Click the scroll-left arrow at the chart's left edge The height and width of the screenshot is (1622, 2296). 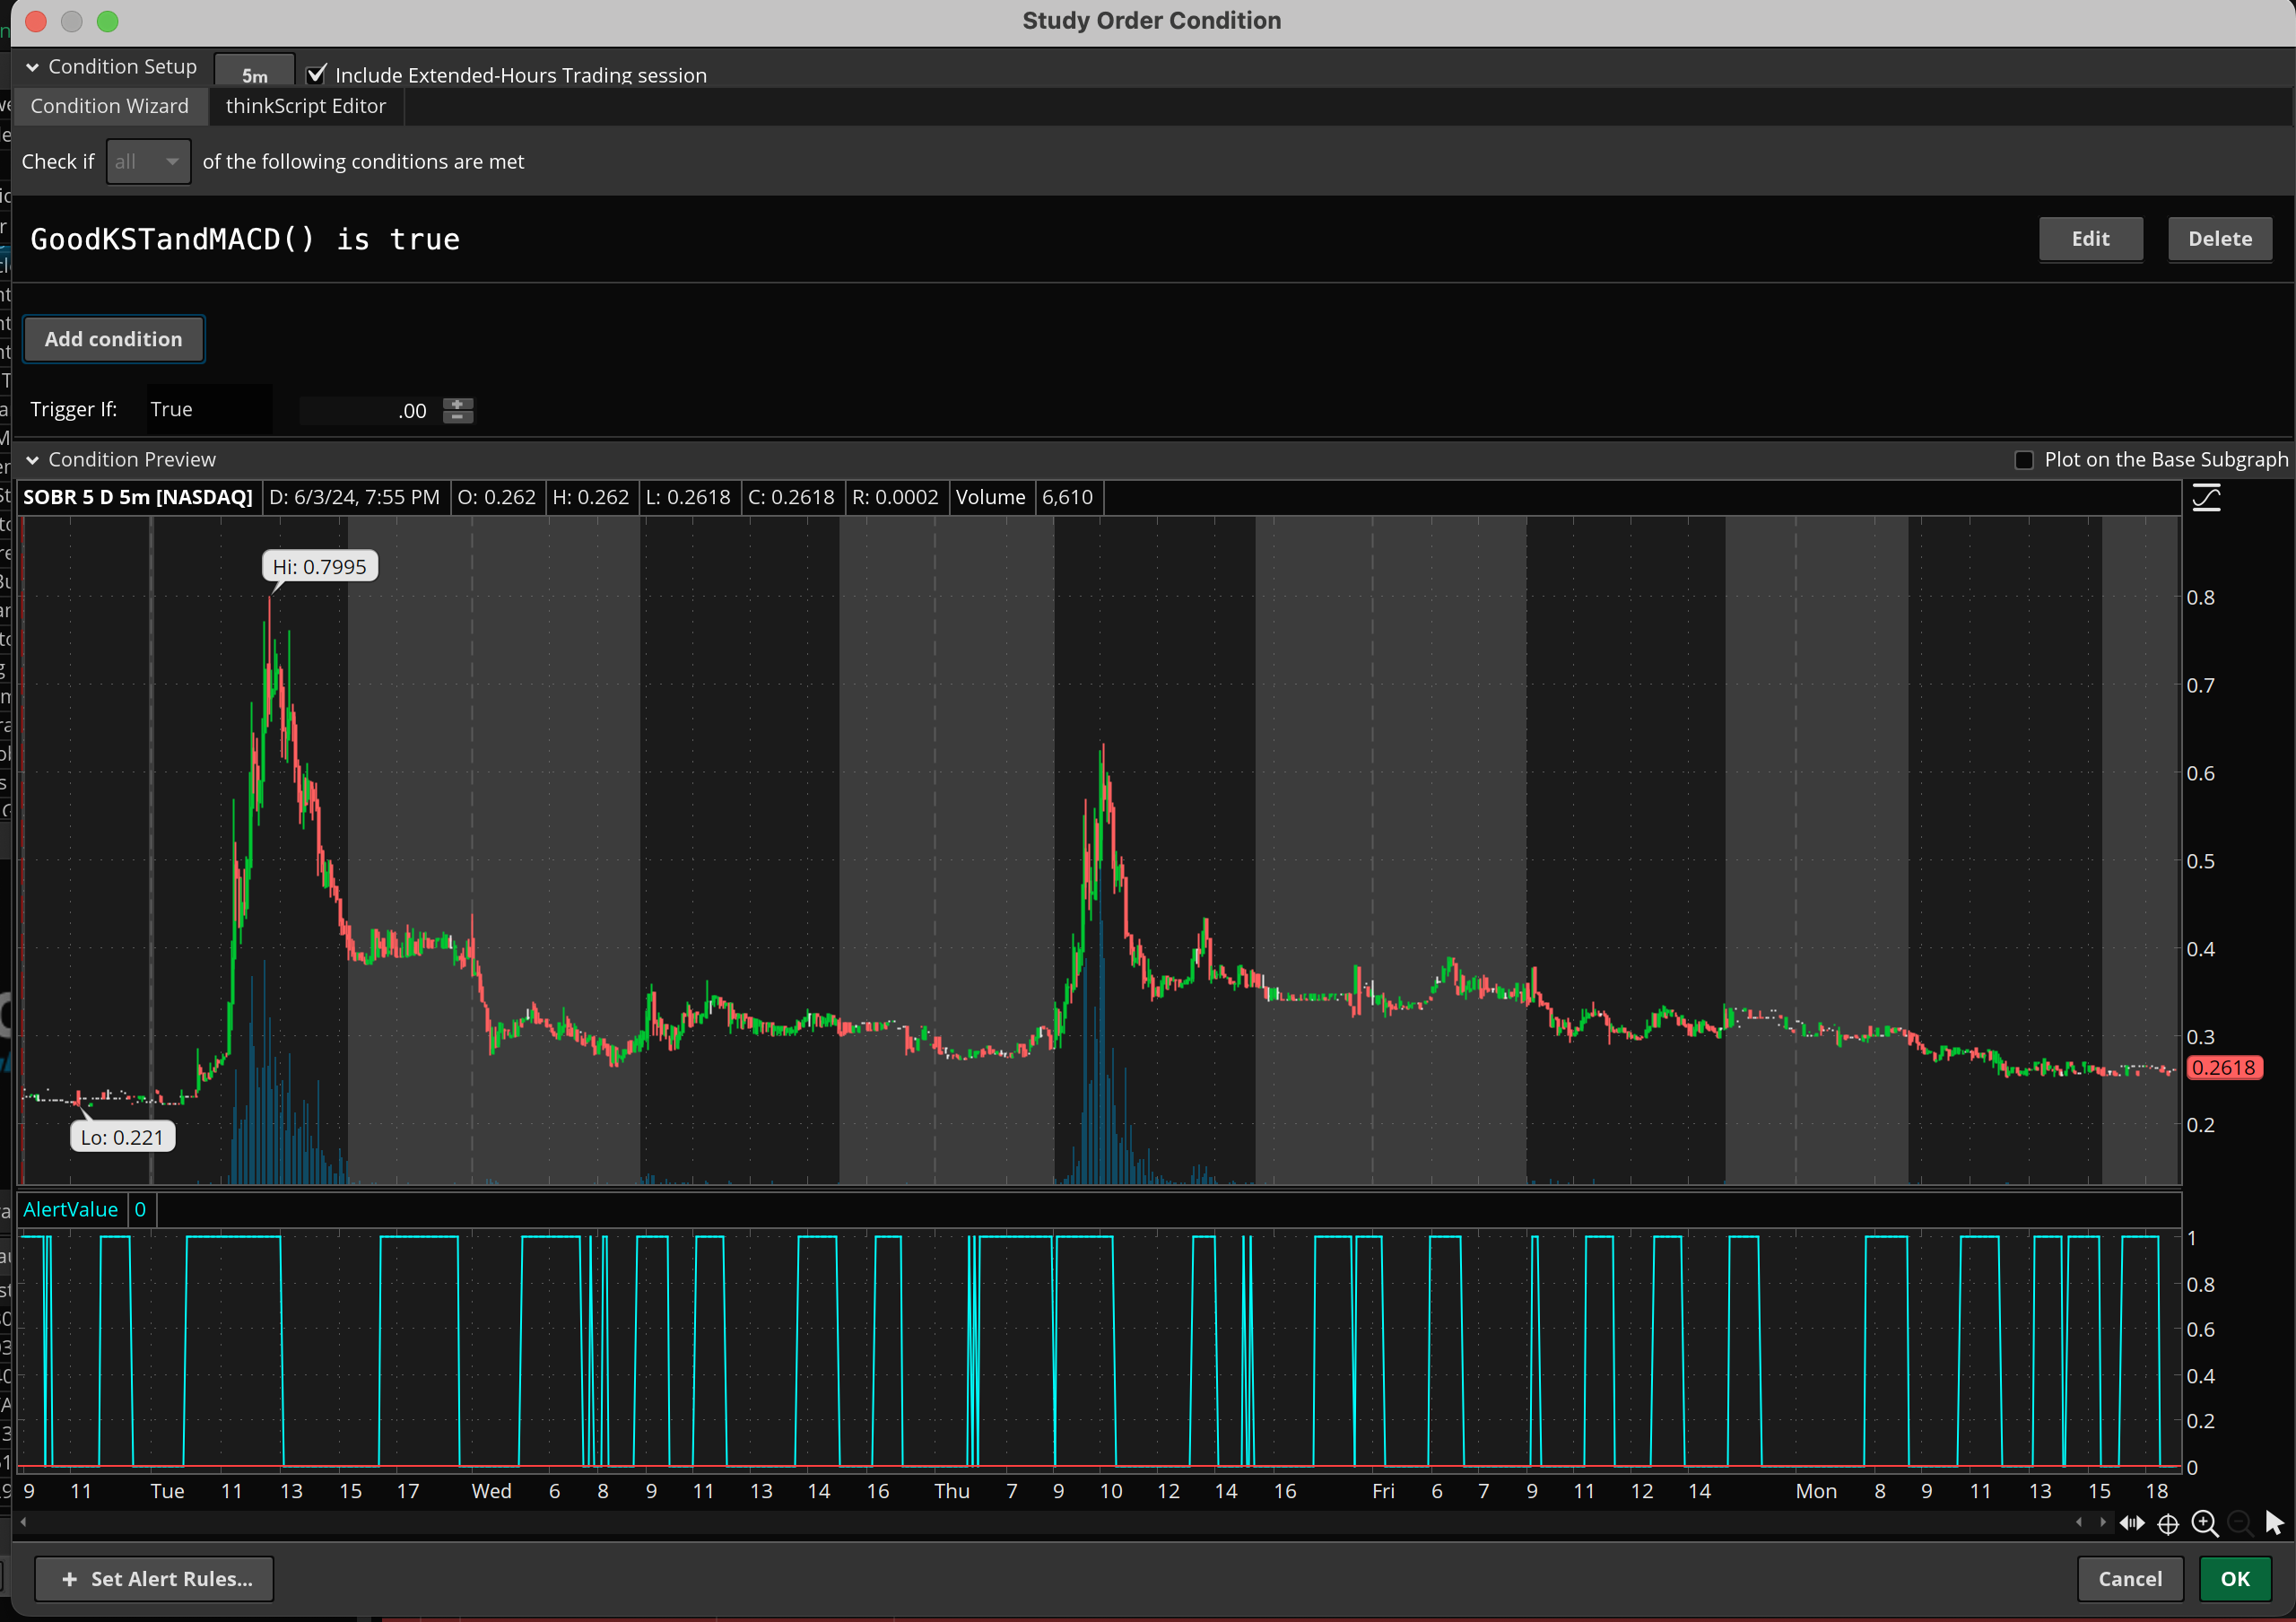pos(23,1522)
